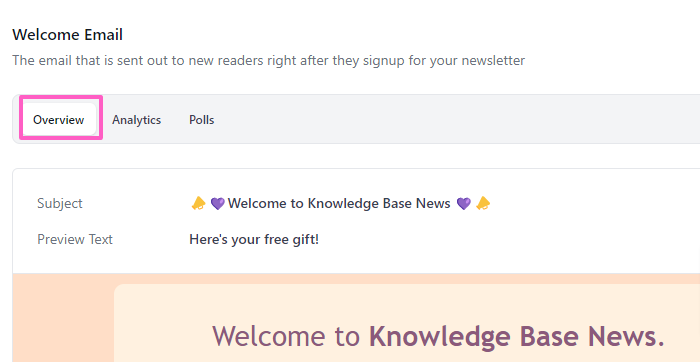Click the purple heart before "Welcome"
Screen dimensions: 700x362
[x=217, y=204]
